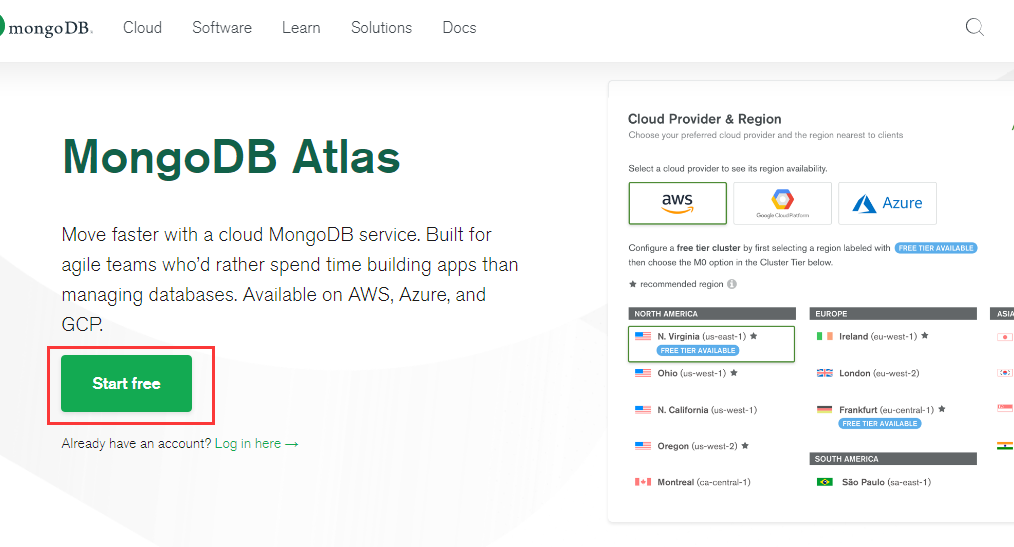Select the AWS cloud provider tile

[x=677, y=203]
